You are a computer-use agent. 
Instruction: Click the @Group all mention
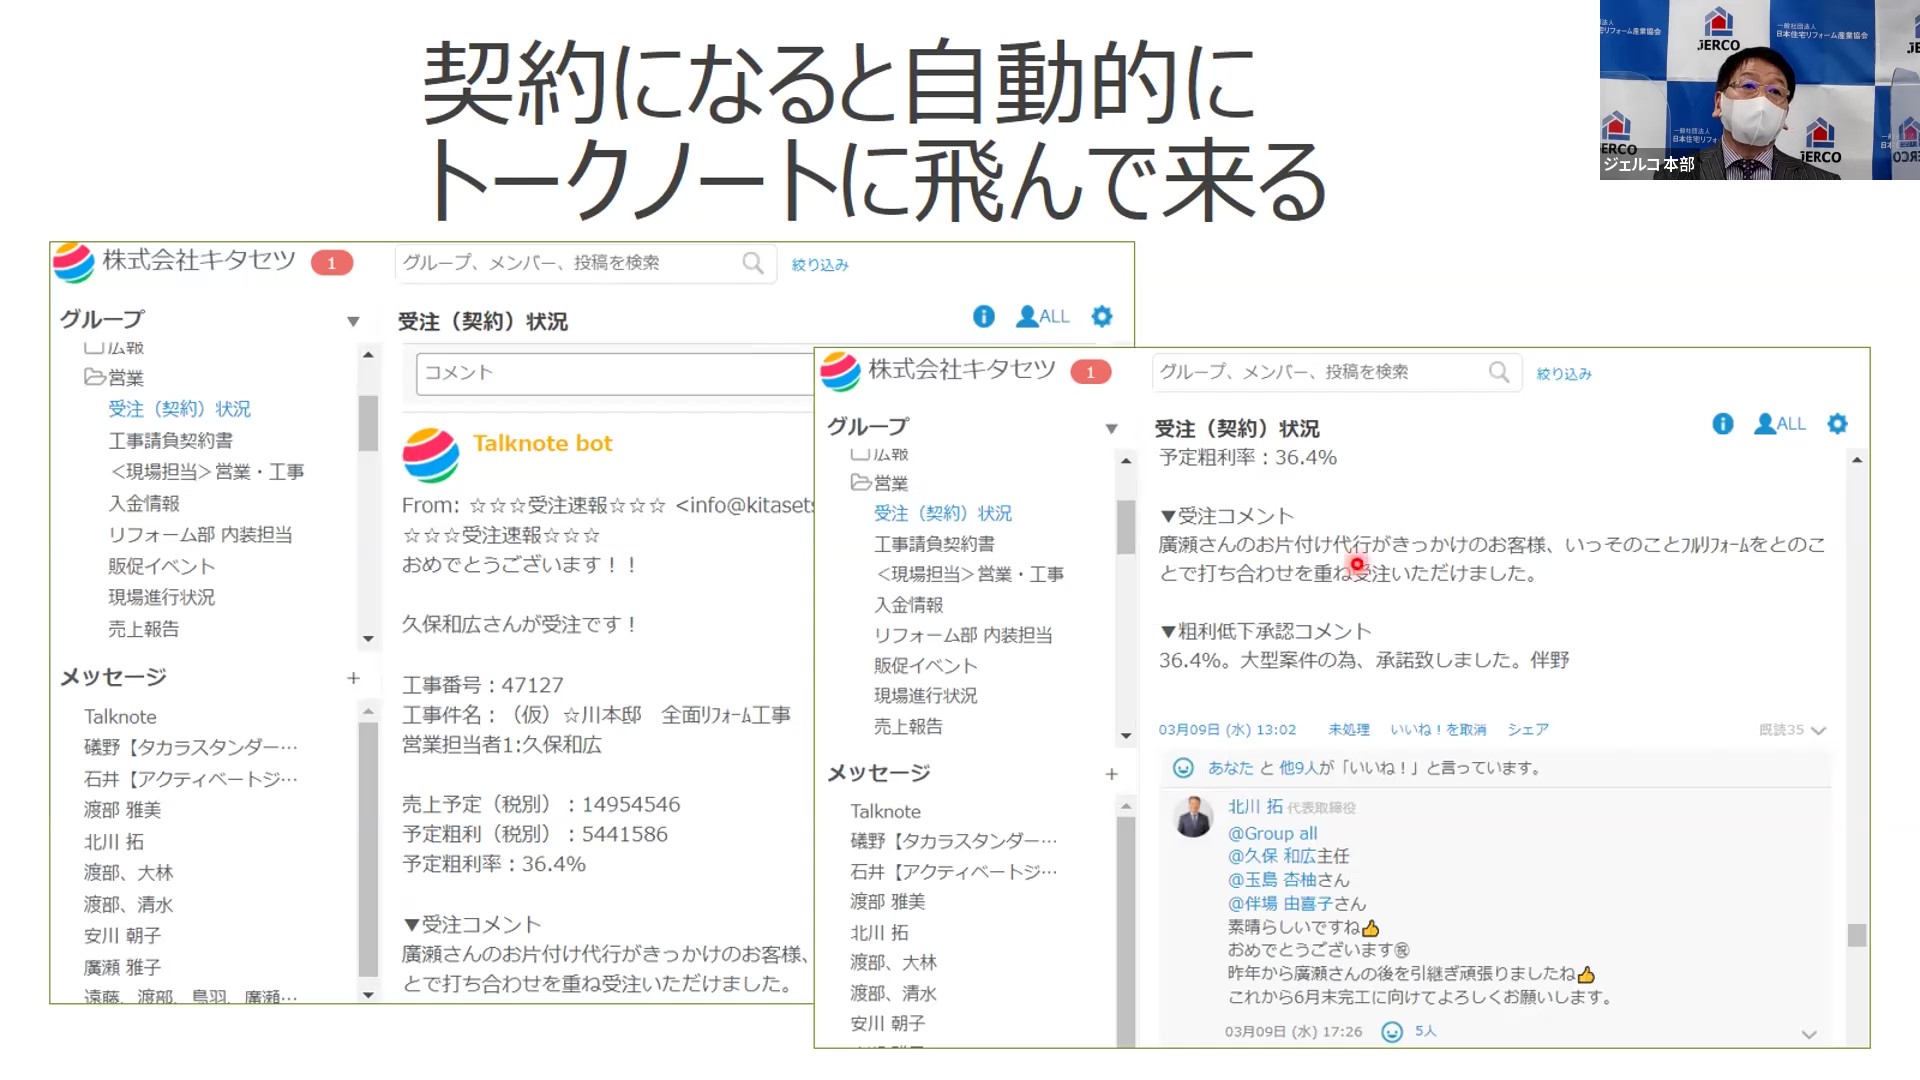[x=1272, y=833]
